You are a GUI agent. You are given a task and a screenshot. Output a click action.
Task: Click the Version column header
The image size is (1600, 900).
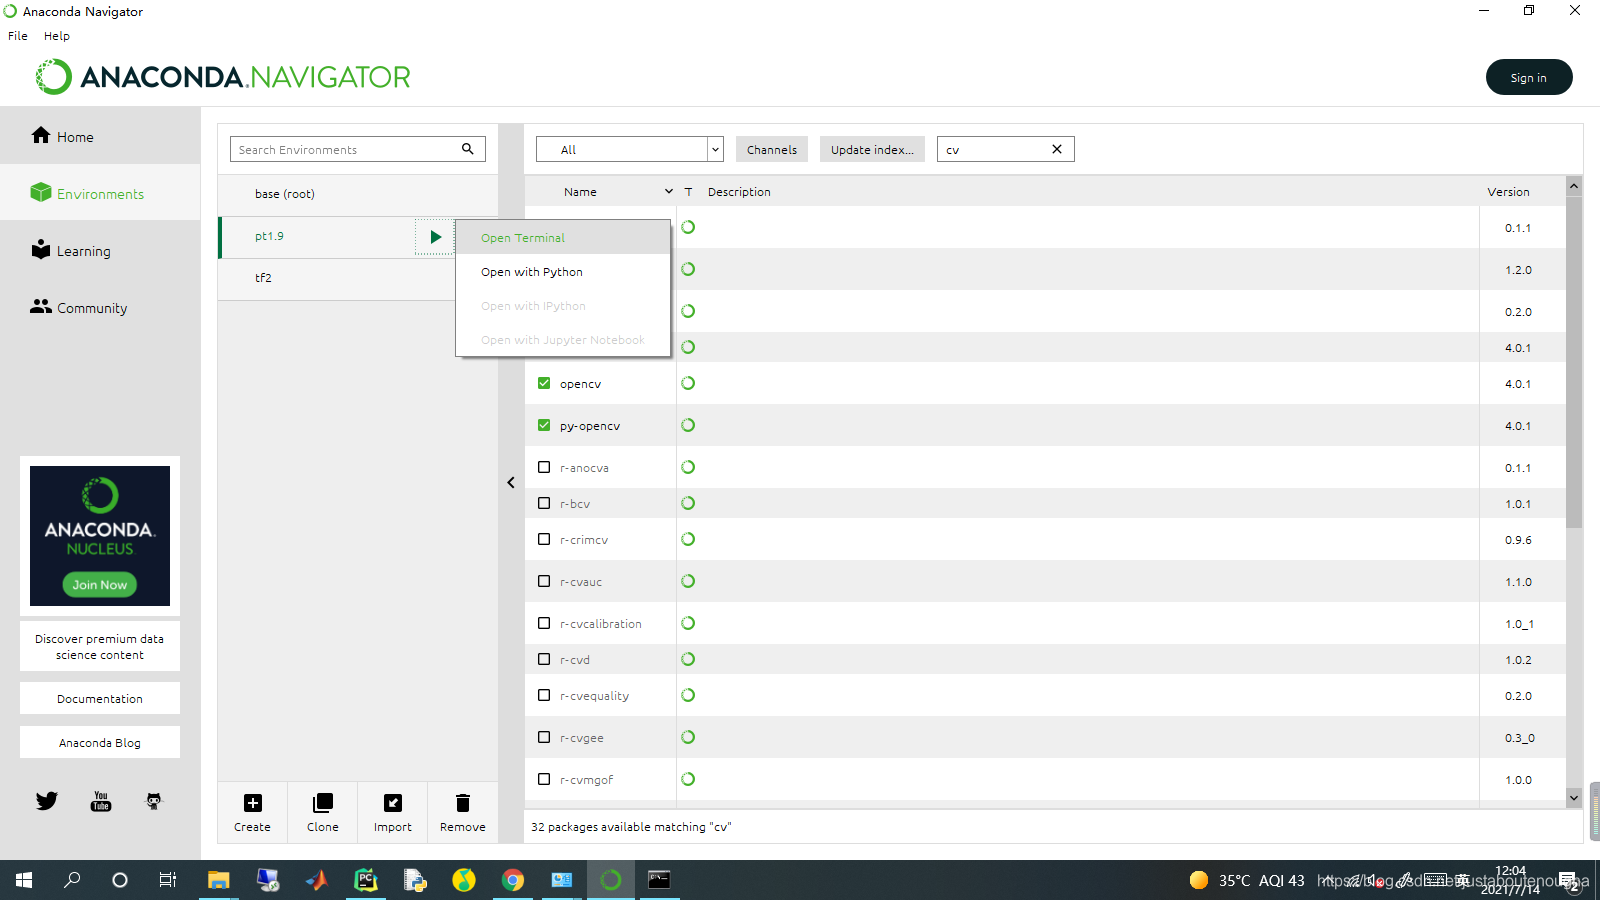[x=1508, y=191]
